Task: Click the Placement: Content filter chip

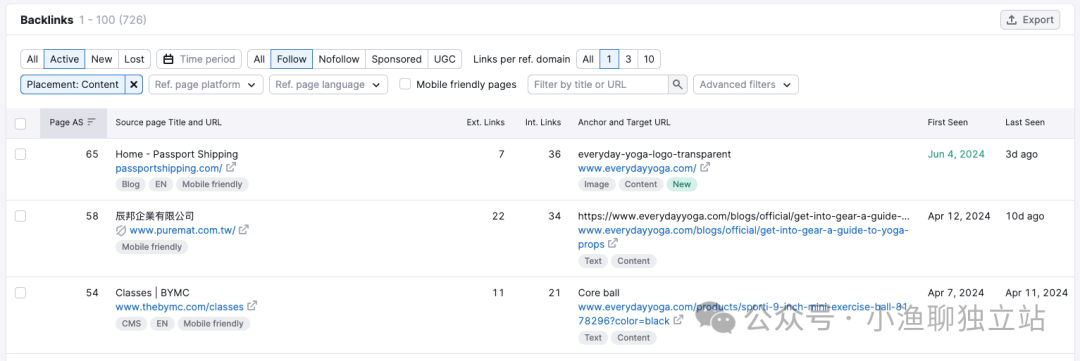Action: (73, 85)
